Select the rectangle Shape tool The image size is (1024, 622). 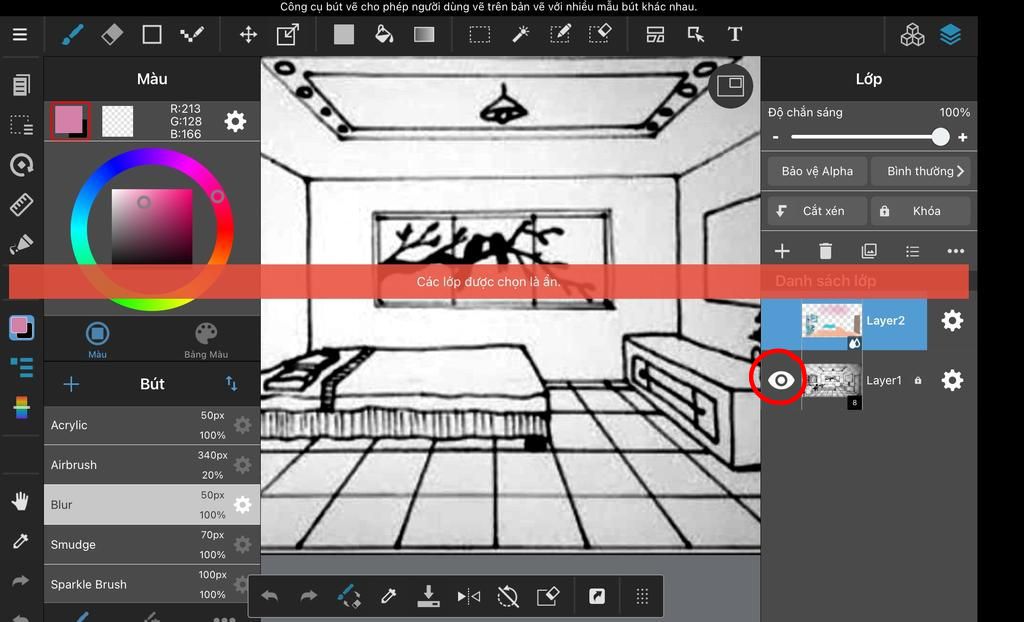tap(152, 35)
